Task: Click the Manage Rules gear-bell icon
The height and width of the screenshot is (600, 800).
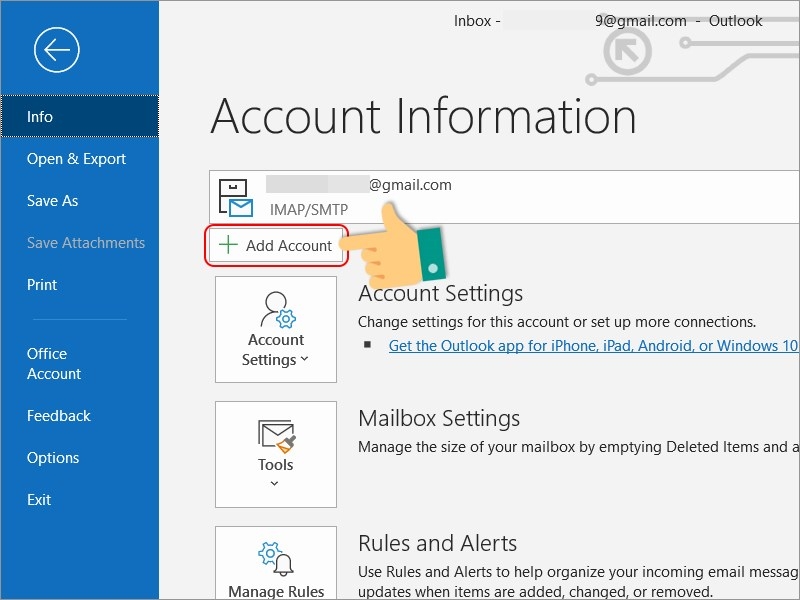Action: coord(276,559)
